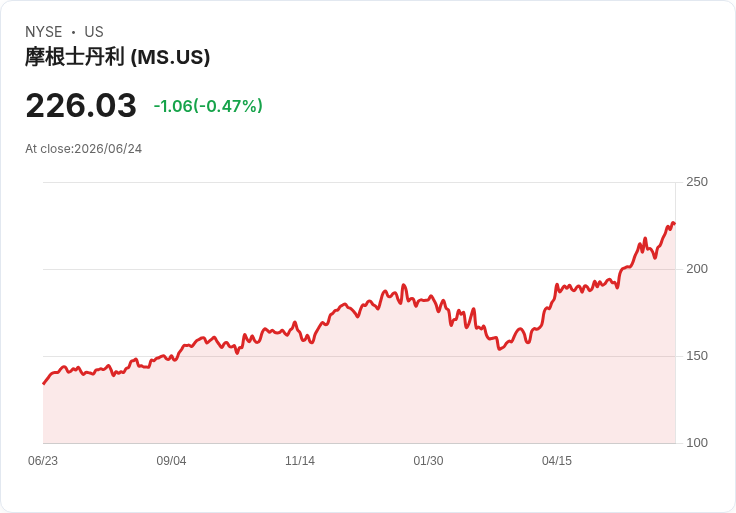The height and width of the screenshot is (513, 736).
Task: Click the 100 price axis label
Action: (697, 443)
